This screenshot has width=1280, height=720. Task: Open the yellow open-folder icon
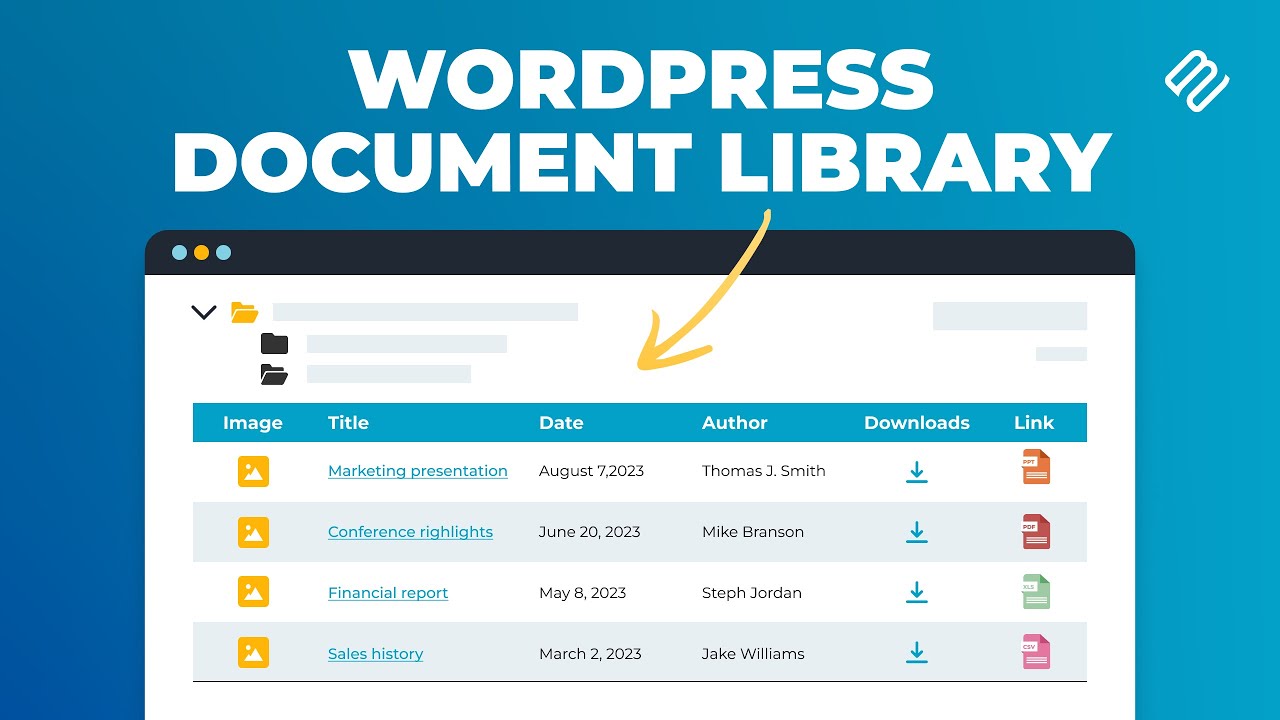click(x=245, y=312)
